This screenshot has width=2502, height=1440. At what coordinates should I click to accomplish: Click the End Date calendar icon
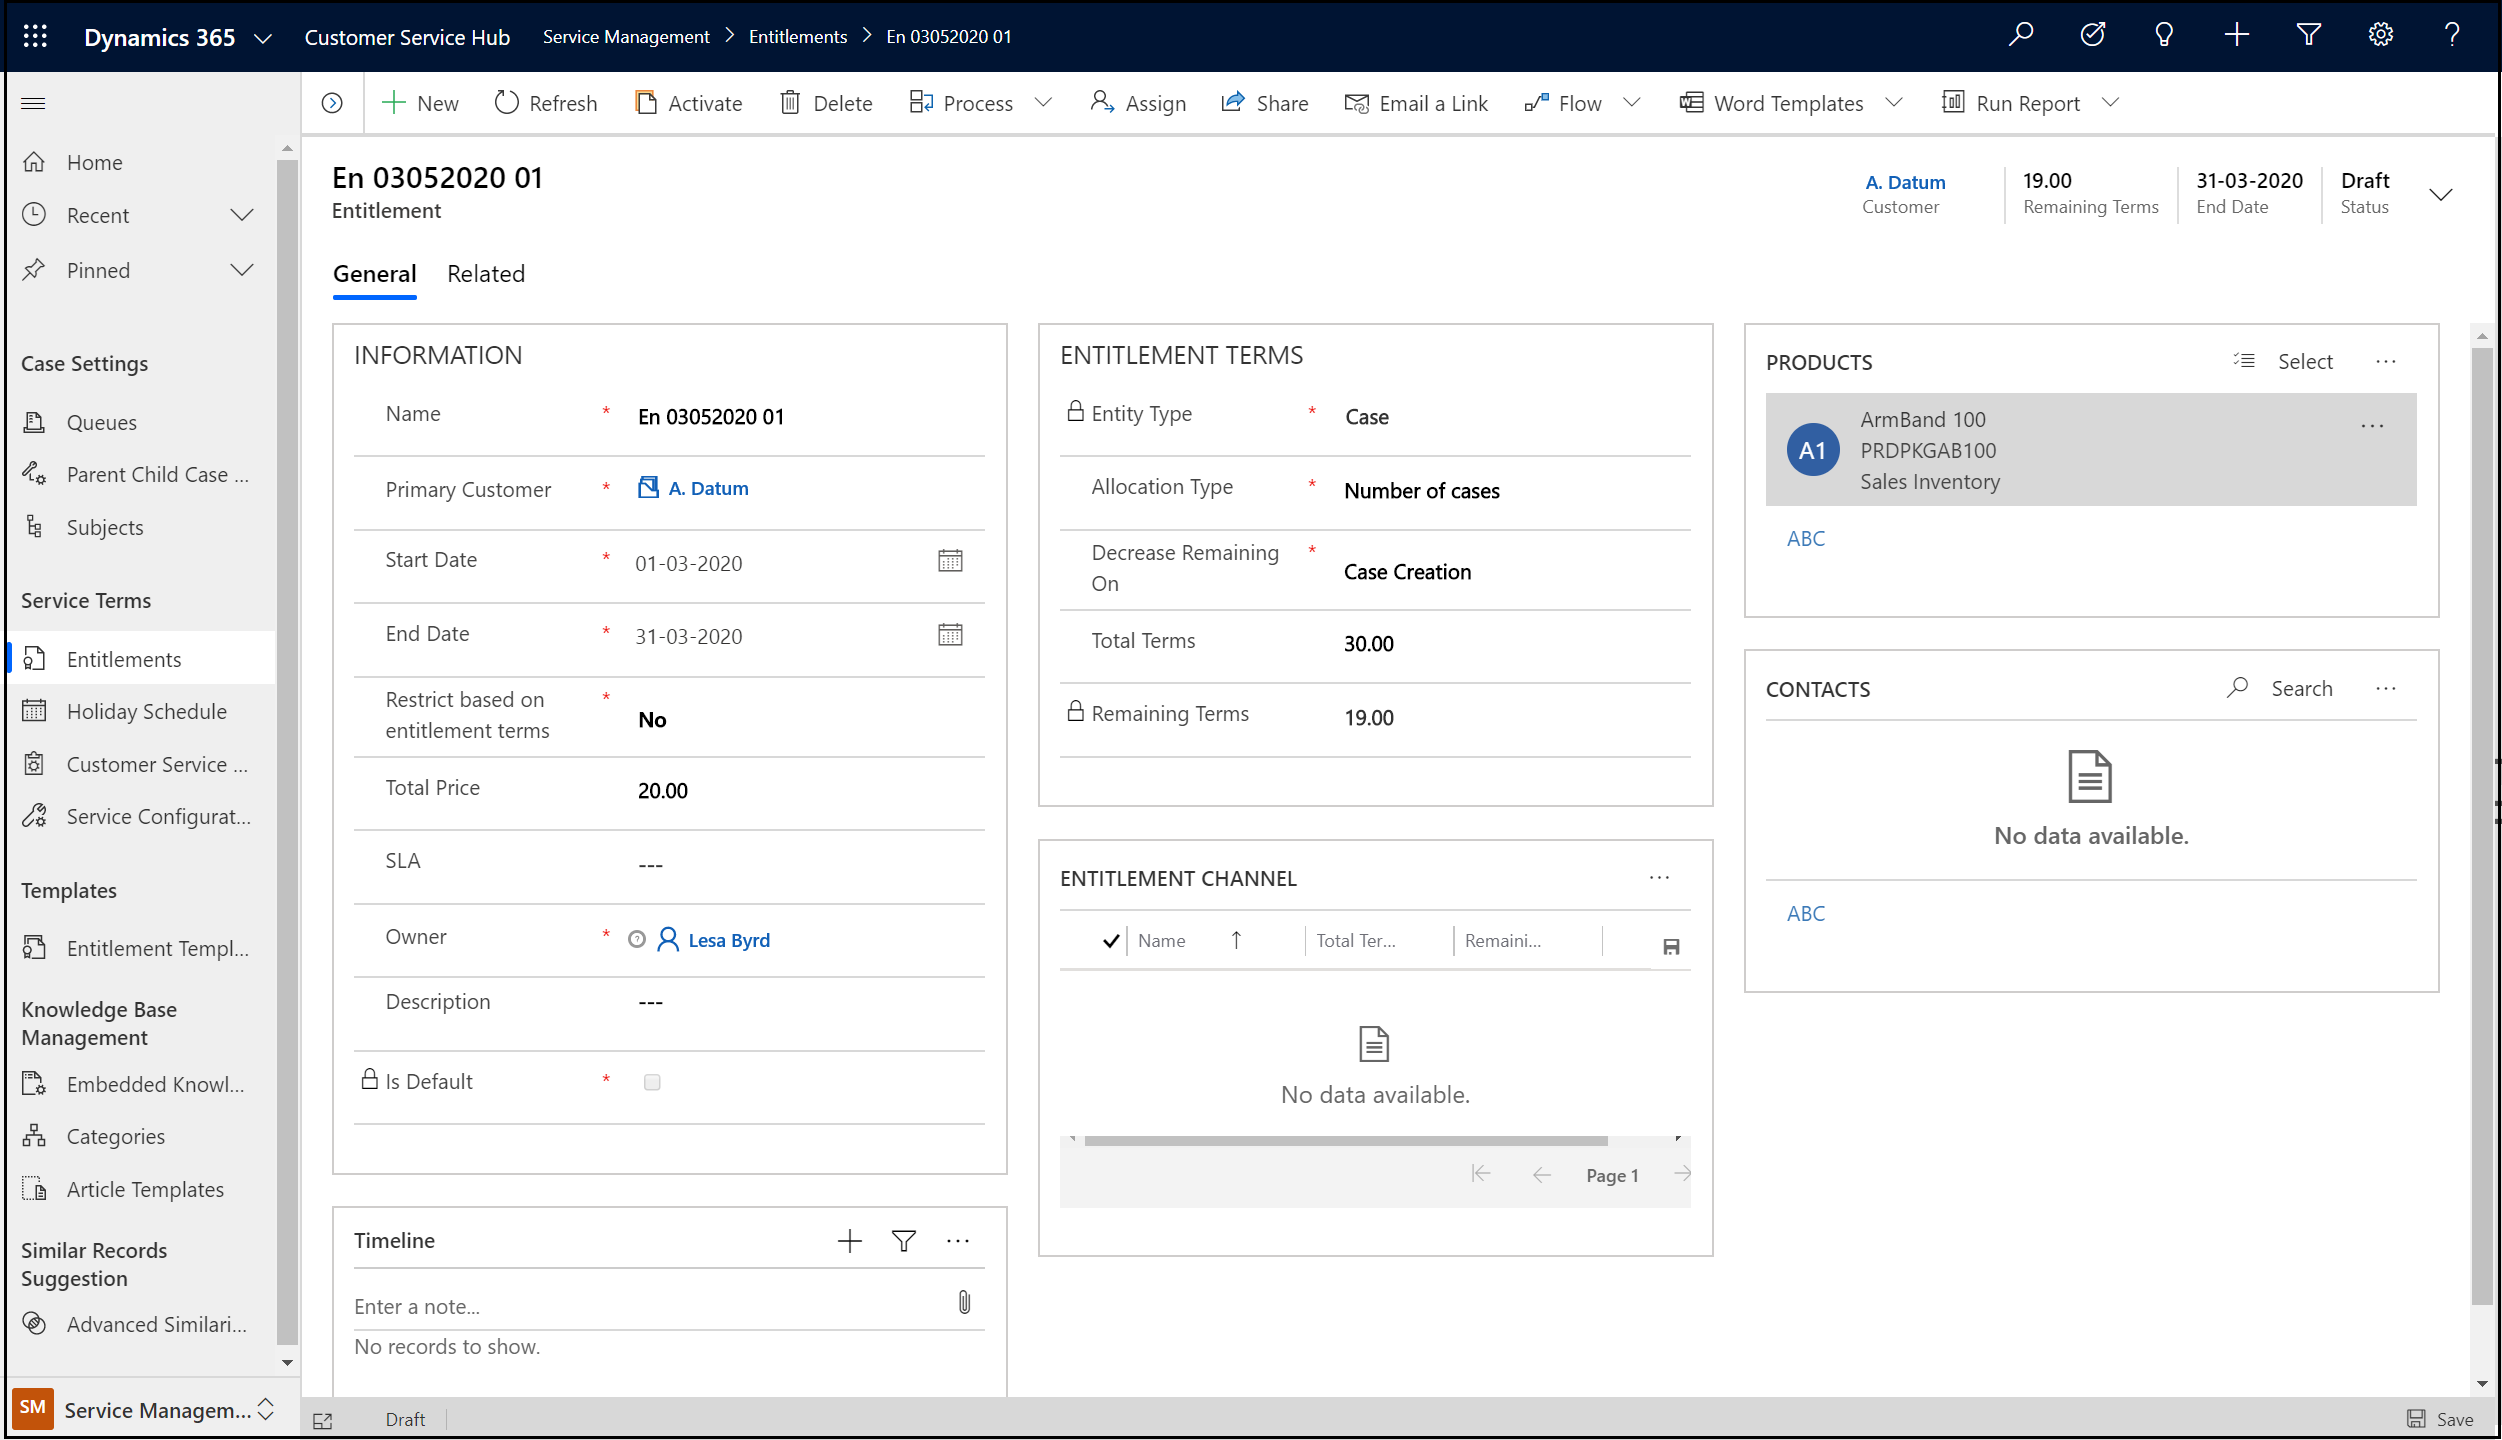point(950,634)
